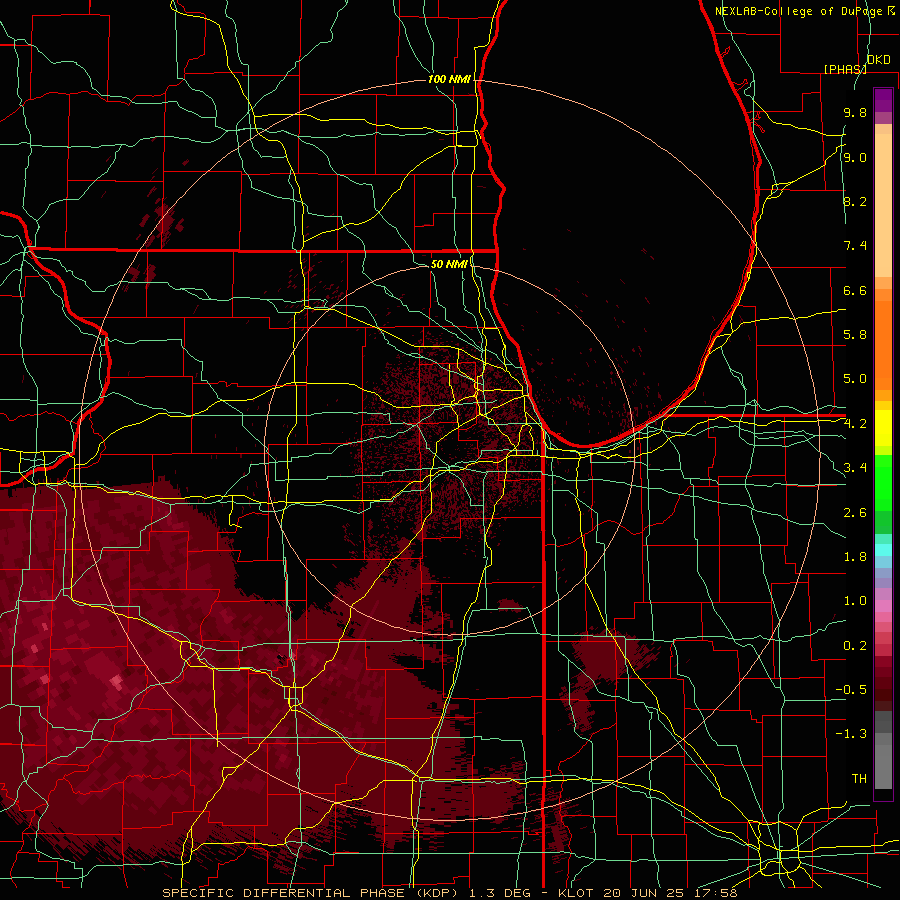Click the 3.4 legend value
The width and height of the screenshot is (900, 900).
coord(855,468)
